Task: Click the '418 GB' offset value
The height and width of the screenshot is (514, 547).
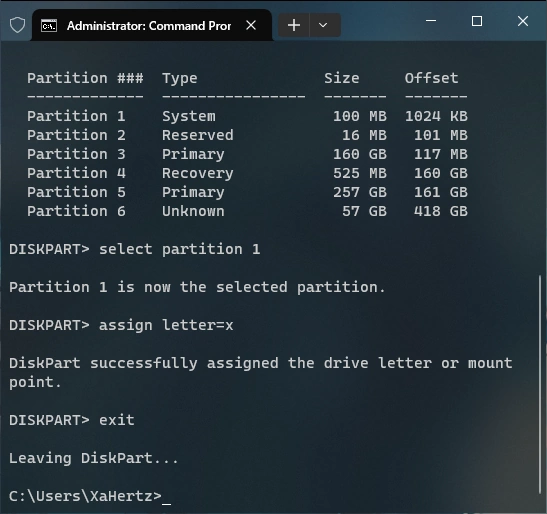Action: tap(441, 211)
